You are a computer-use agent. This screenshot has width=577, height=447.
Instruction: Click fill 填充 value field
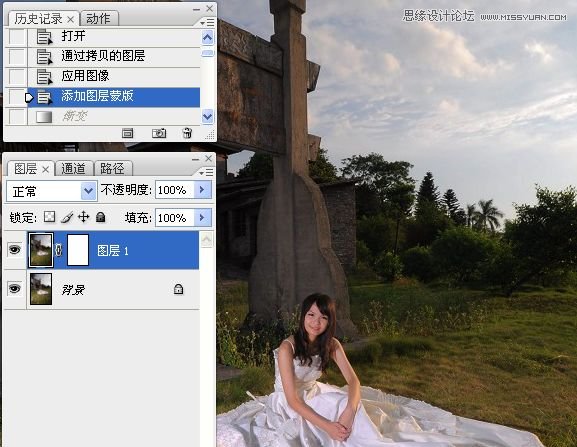pos(175,217)
